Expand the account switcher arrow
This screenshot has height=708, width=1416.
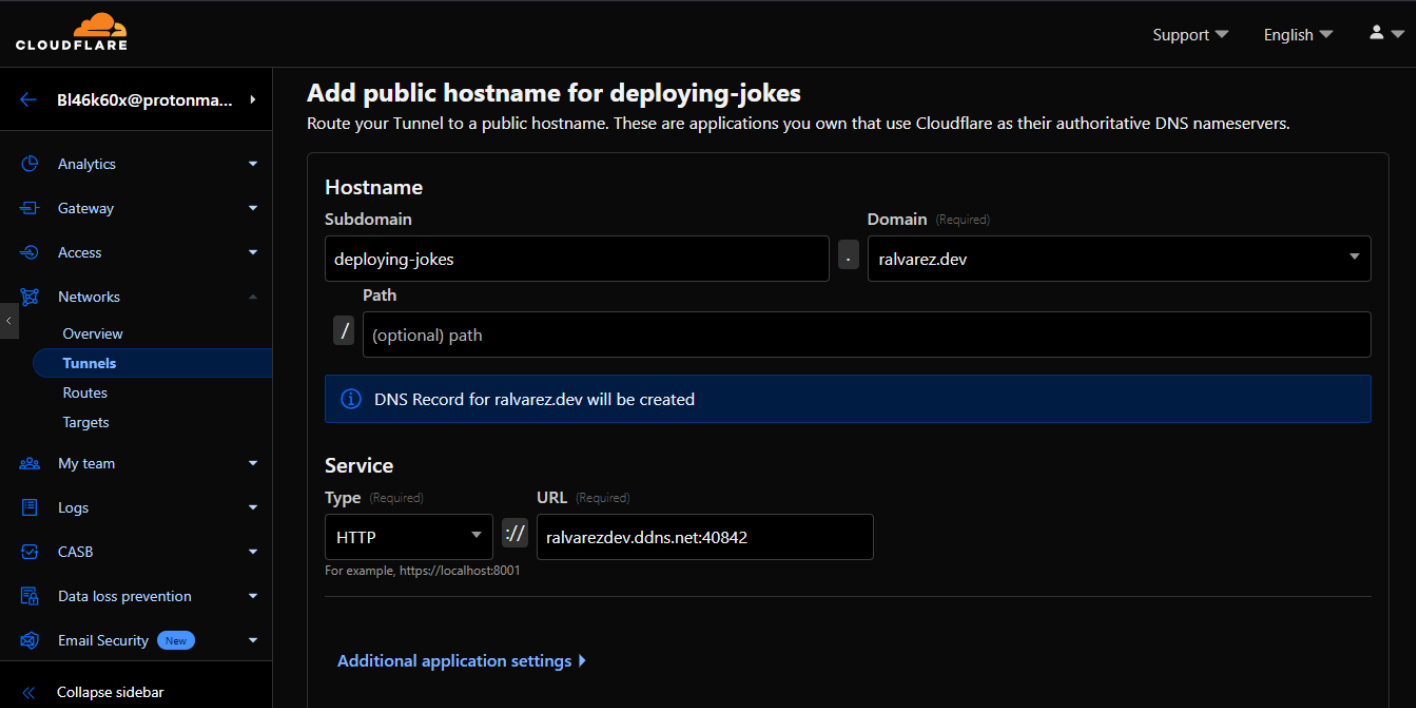(252, 100)
